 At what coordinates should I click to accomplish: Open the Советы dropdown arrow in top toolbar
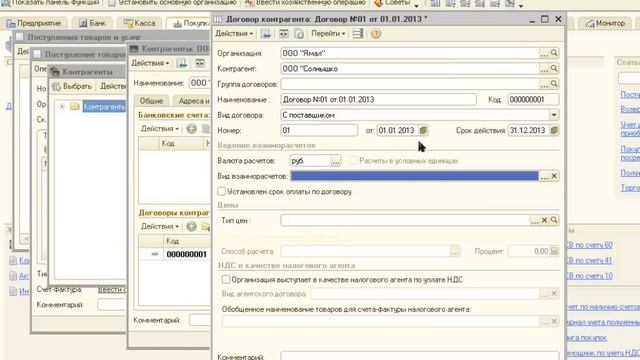[x=416, y=5]
